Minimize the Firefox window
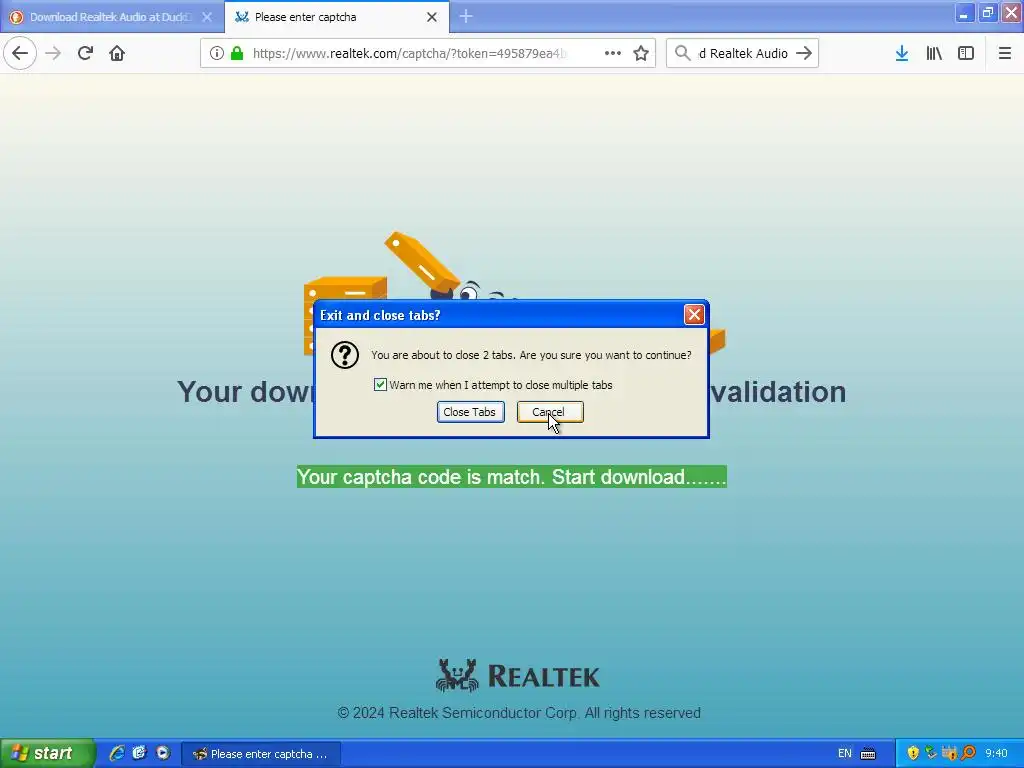The width and height of the screenshot is (1024, 768). click(x=964, y=13)
